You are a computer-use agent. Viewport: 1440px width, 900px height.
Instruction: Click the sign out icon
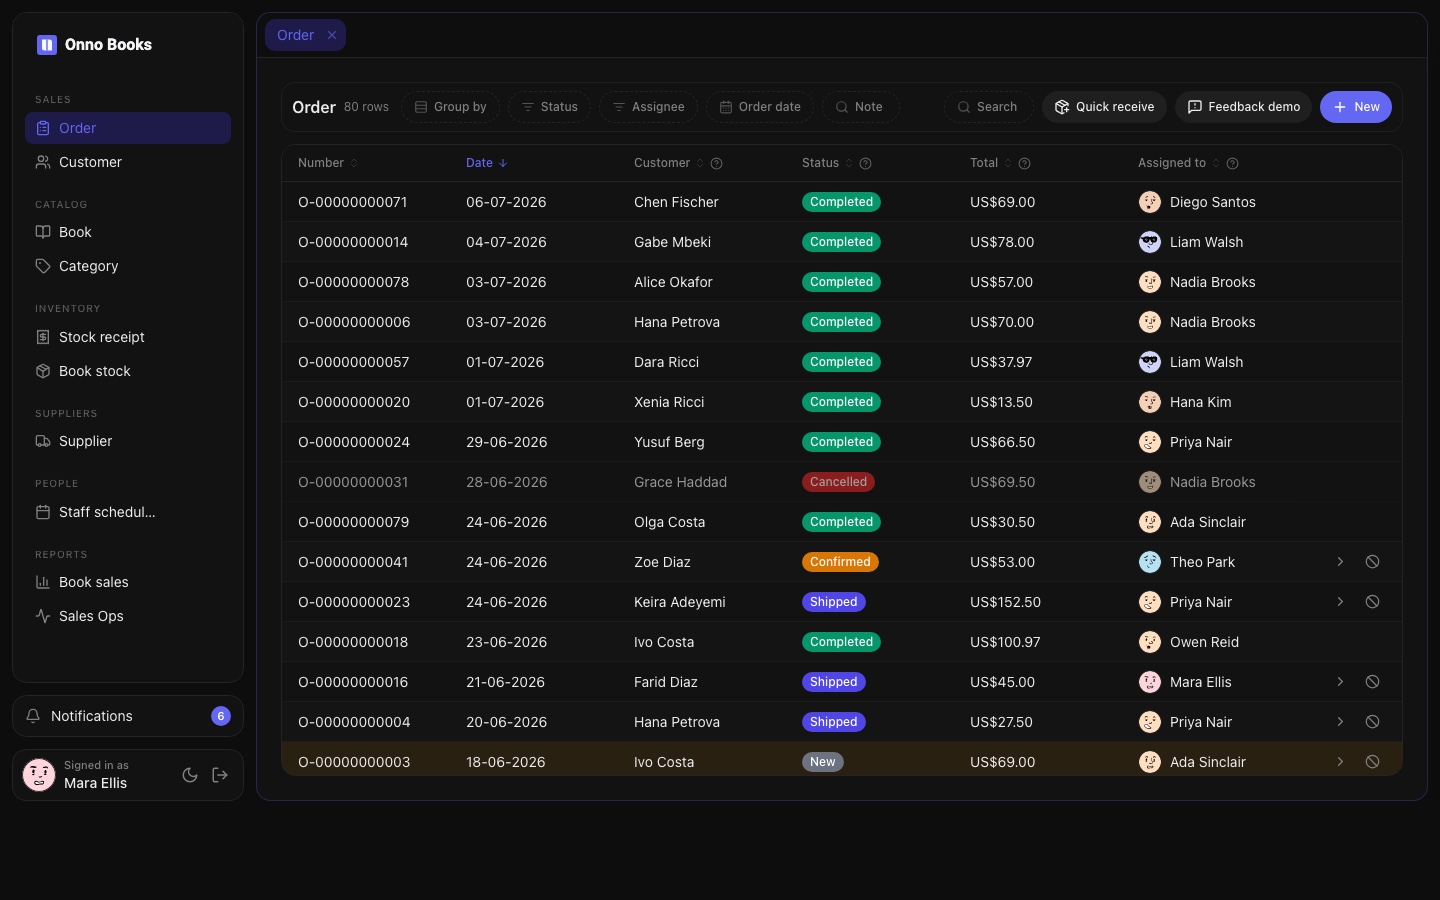tap(220, 775)
